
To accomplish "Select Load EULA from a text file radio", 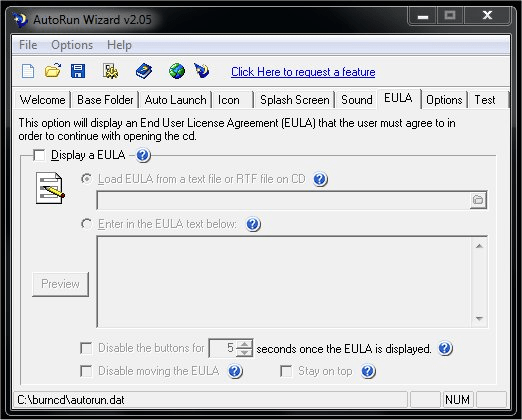I will tap(86, 179).
